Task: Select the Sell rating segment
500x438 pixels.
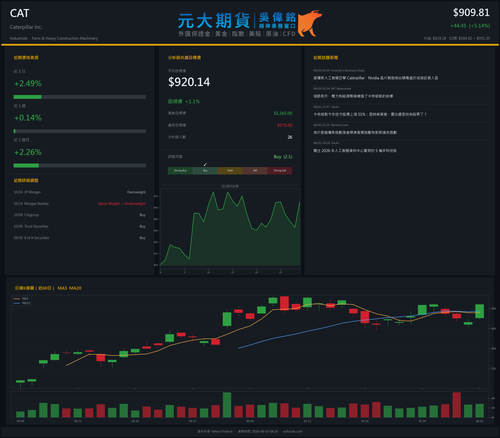Action: pyautogui.click(x=255, y=171)
